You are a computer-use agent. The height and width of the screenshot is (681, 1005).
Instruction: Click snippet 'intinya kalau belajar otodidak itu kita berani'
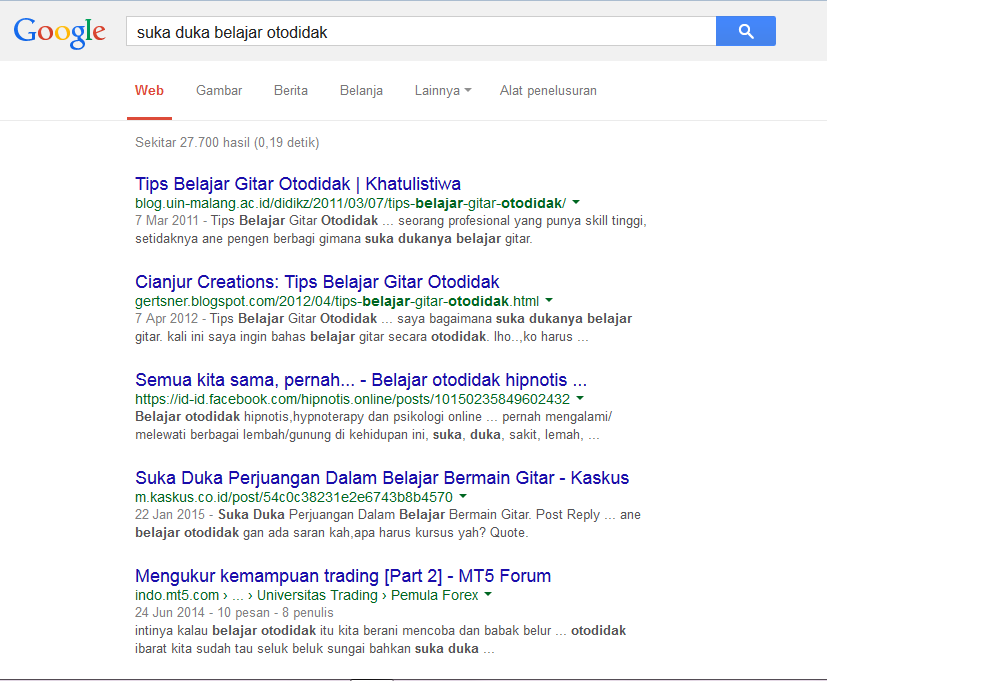tap(381, 639)
